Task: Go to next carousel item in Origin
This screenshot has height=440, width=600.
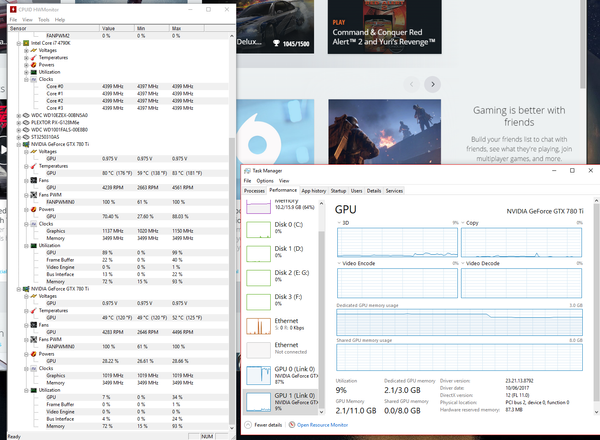Action: pyautogui.click(x=433, y=84)
